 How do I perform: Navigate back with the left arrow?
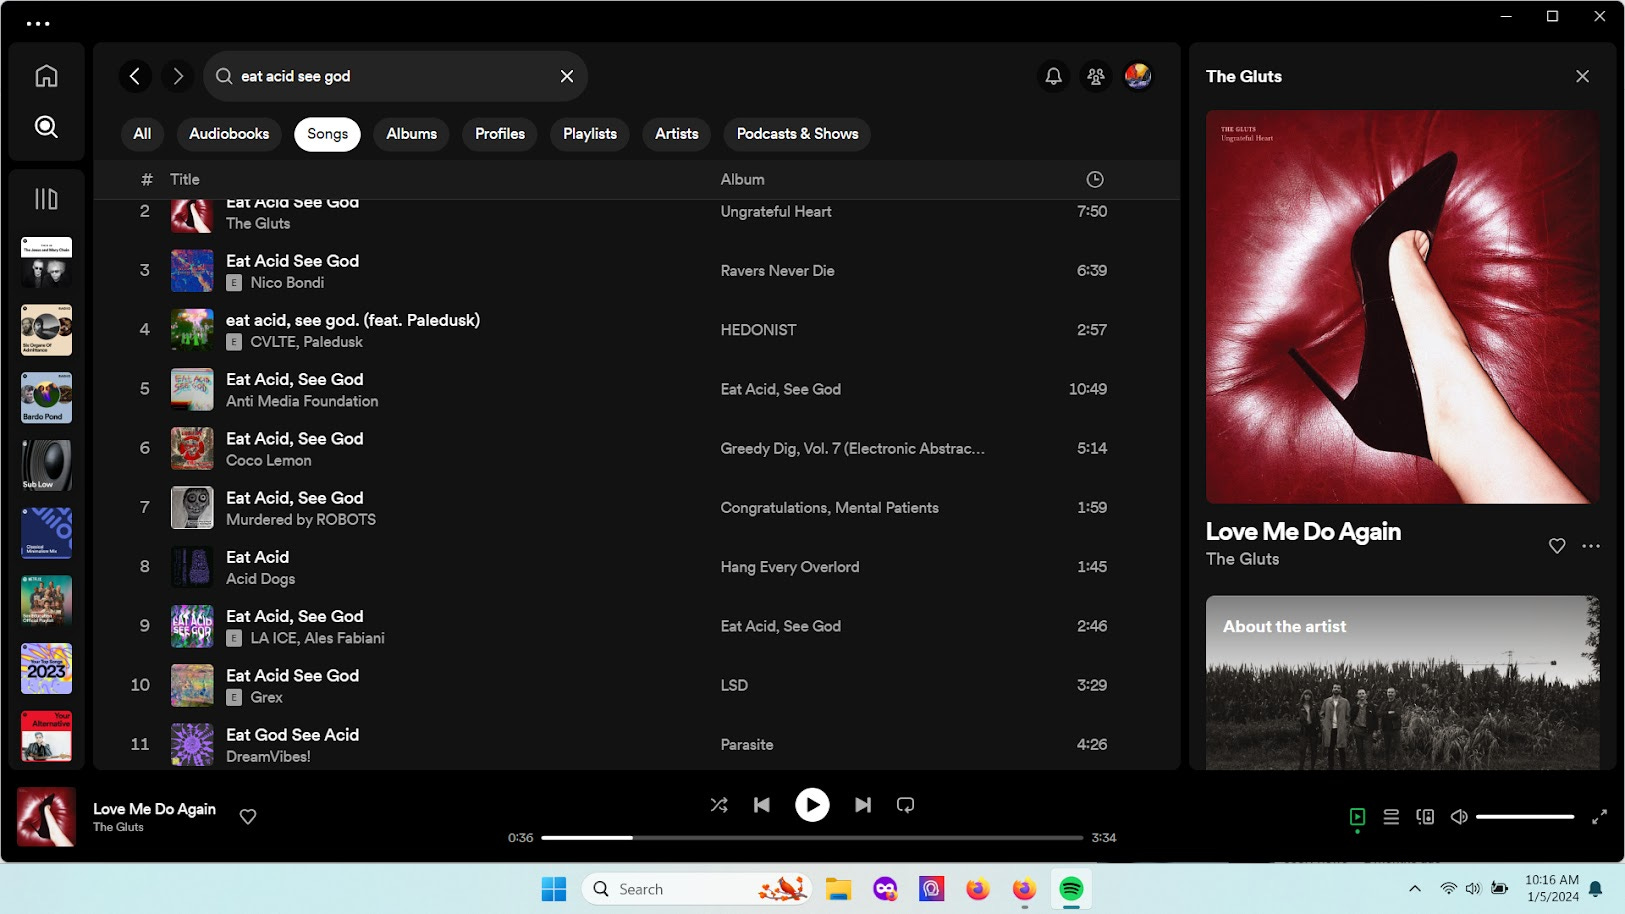pyautogui.click(x=135, y=76)
